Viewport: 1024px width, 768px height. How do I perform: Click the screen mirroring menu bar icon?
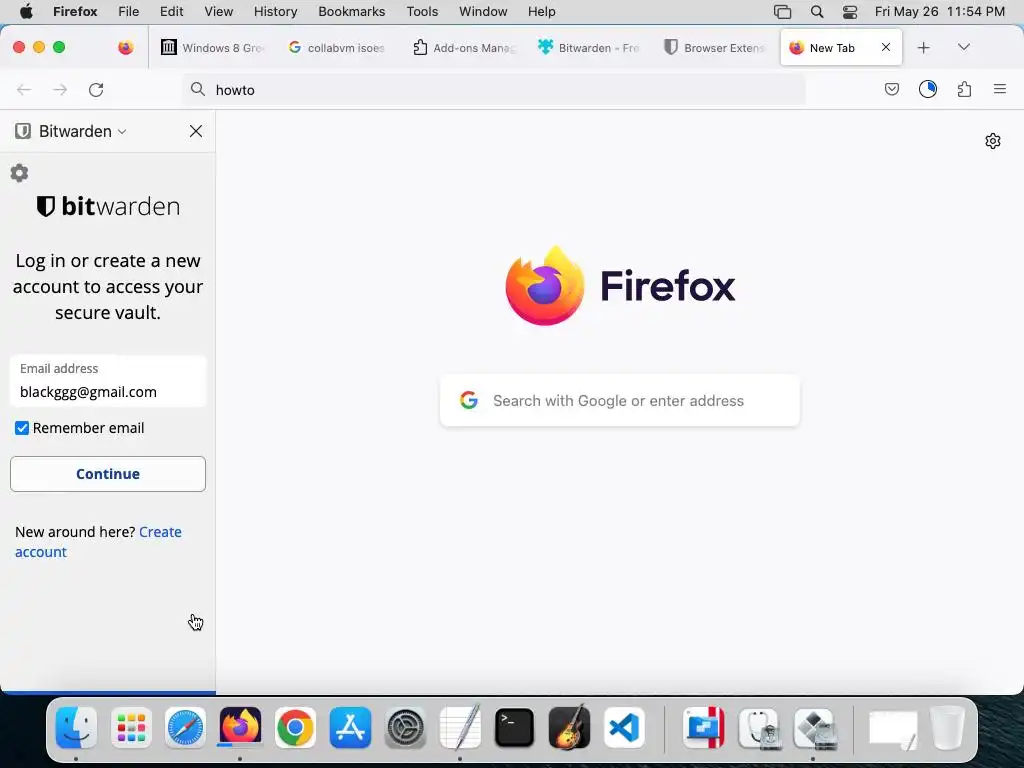coord(782,12)
